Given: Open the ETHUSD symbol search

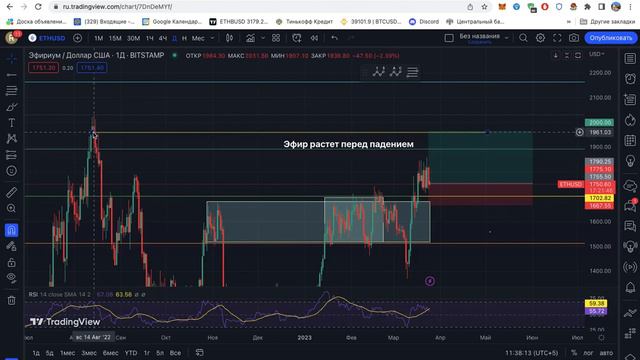Looking at the screenshot, I should click(47, 38).
